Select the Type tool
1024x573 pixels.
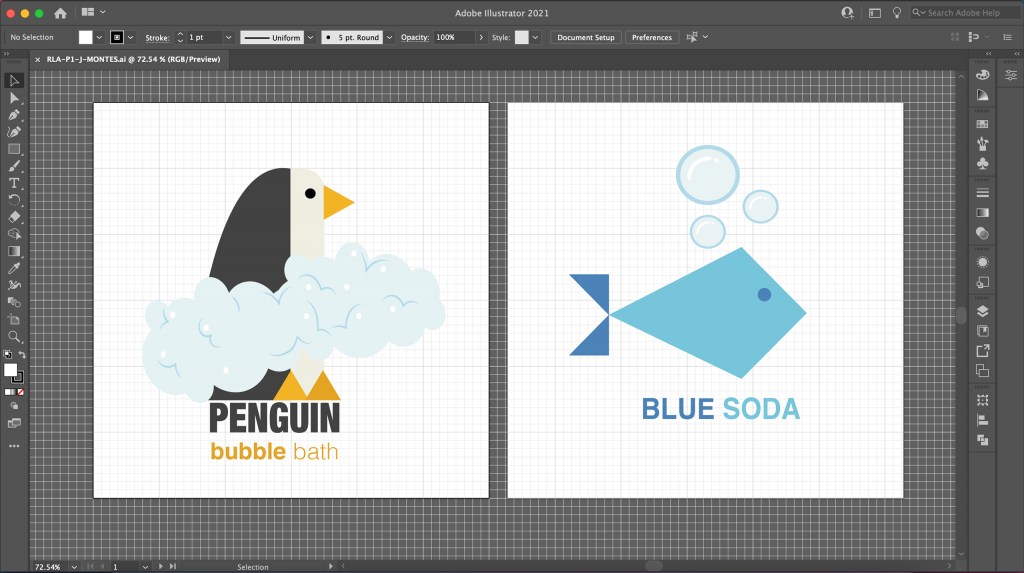[x=14, y=183]
